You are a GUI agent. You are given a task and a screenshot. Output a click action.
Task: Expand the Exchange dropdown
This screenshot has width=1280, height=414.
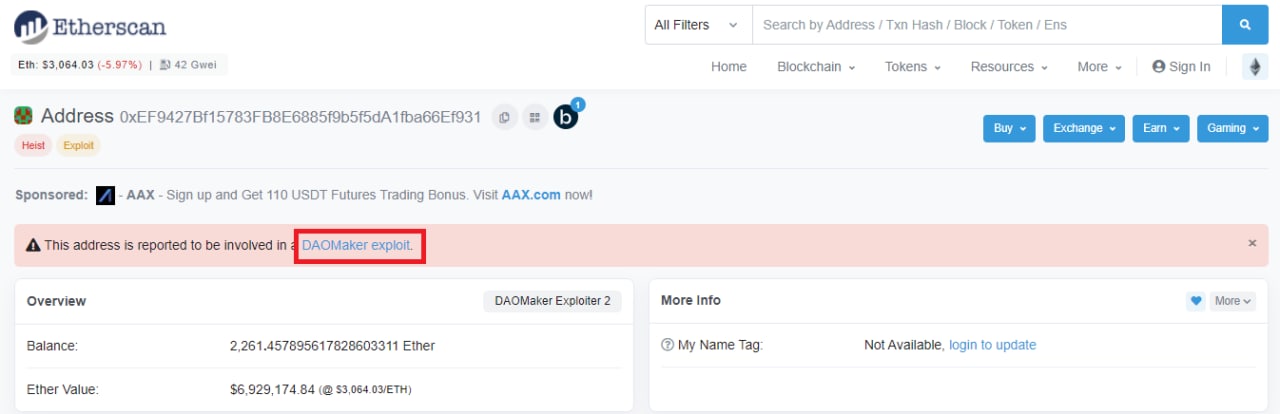pyautogui.click(x=1084, y=128)
